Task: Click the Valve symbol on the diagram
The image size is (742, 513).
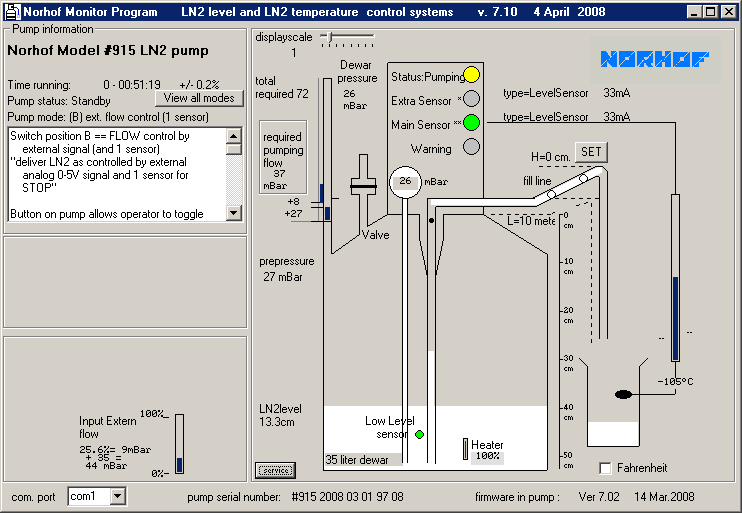Action: (x=363, y=186)
